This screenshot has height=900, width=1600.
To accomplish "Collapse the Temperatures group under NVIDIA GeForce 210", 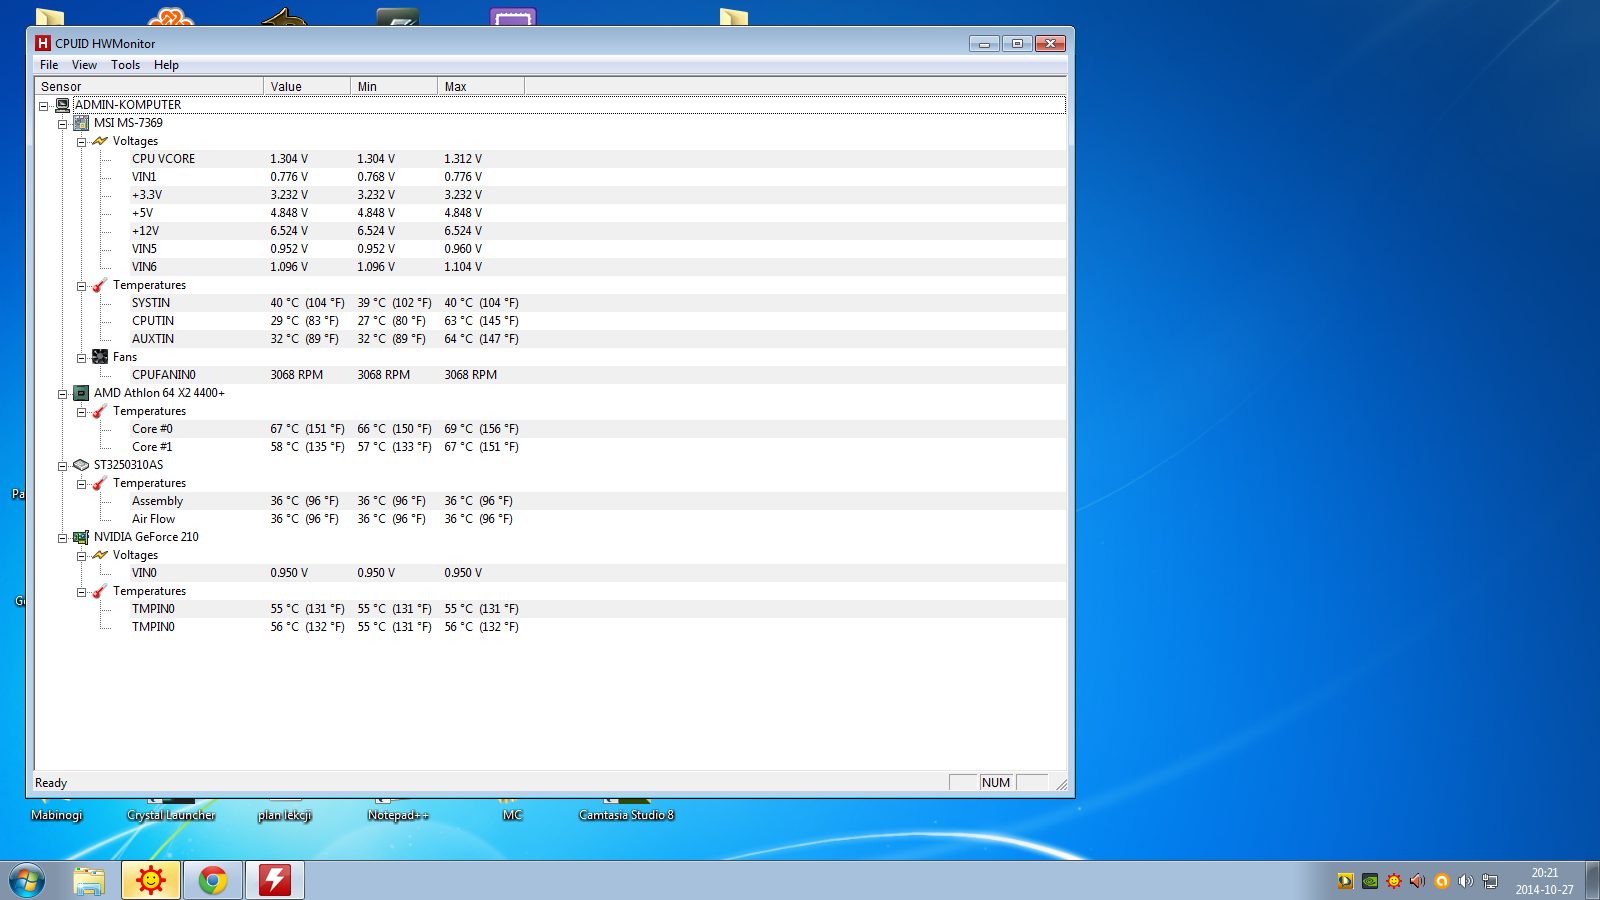I will [x=82, y=592].
